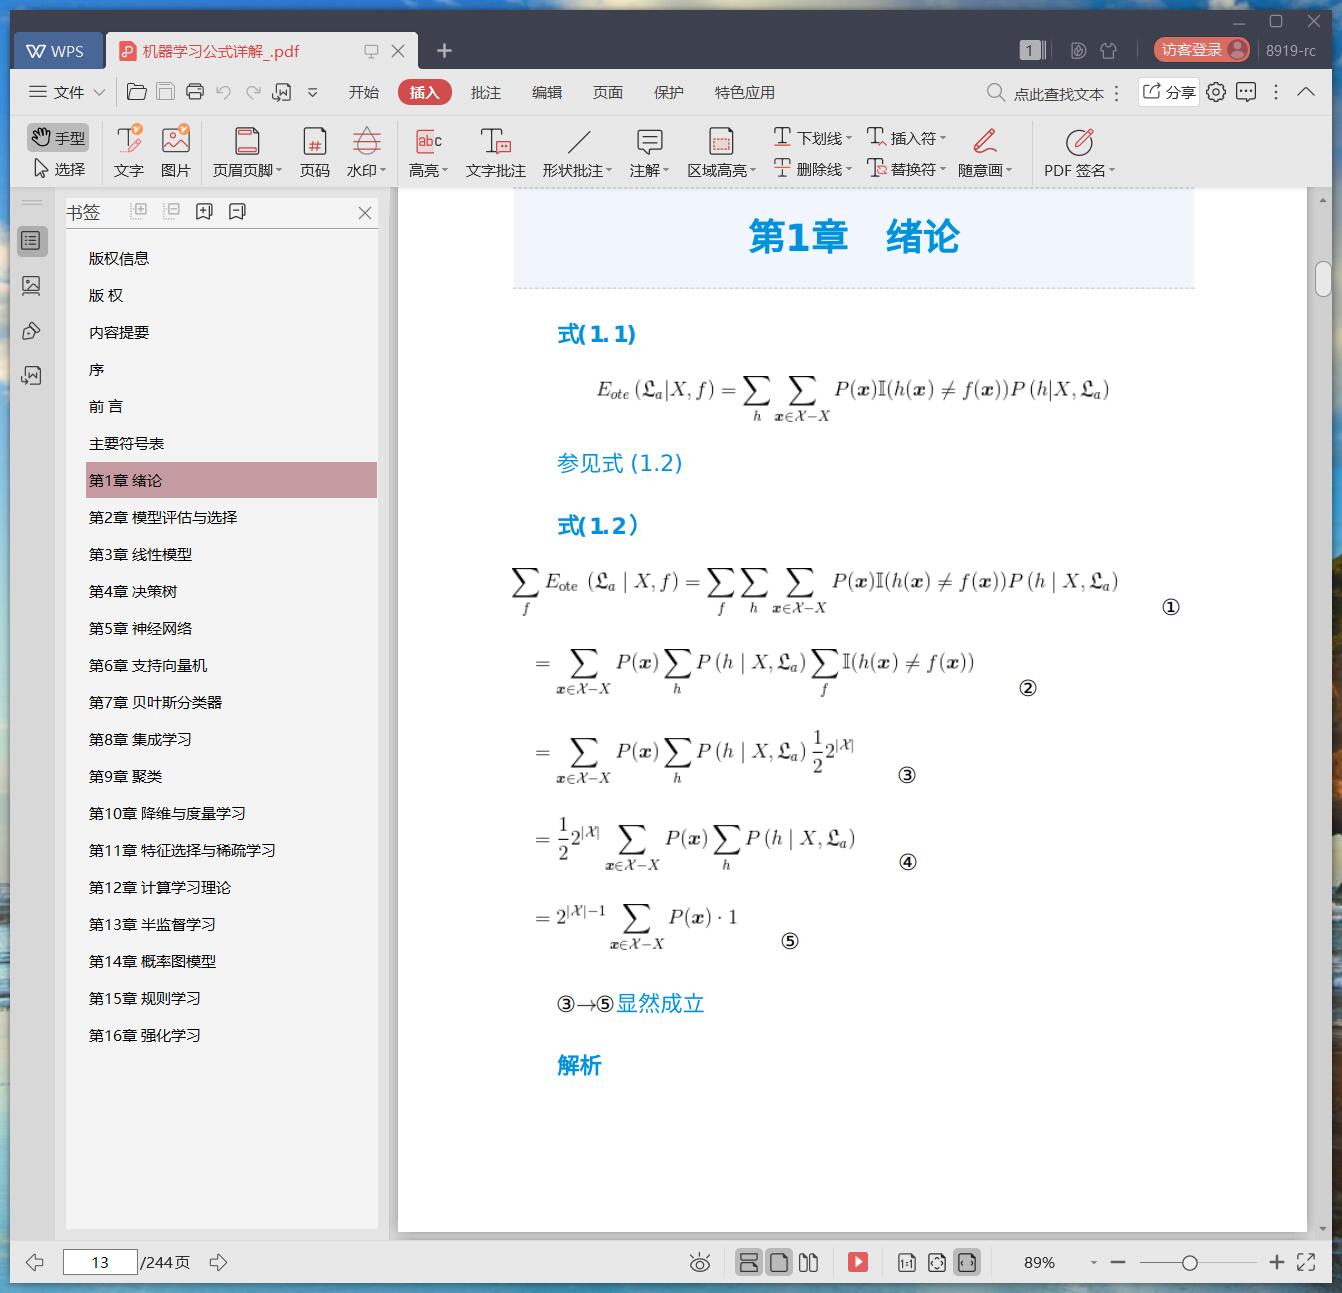The image size is (1342, 1293).
Task: Toggle single page view mode
Action: pyautogui.click(x=779, y=1262)
